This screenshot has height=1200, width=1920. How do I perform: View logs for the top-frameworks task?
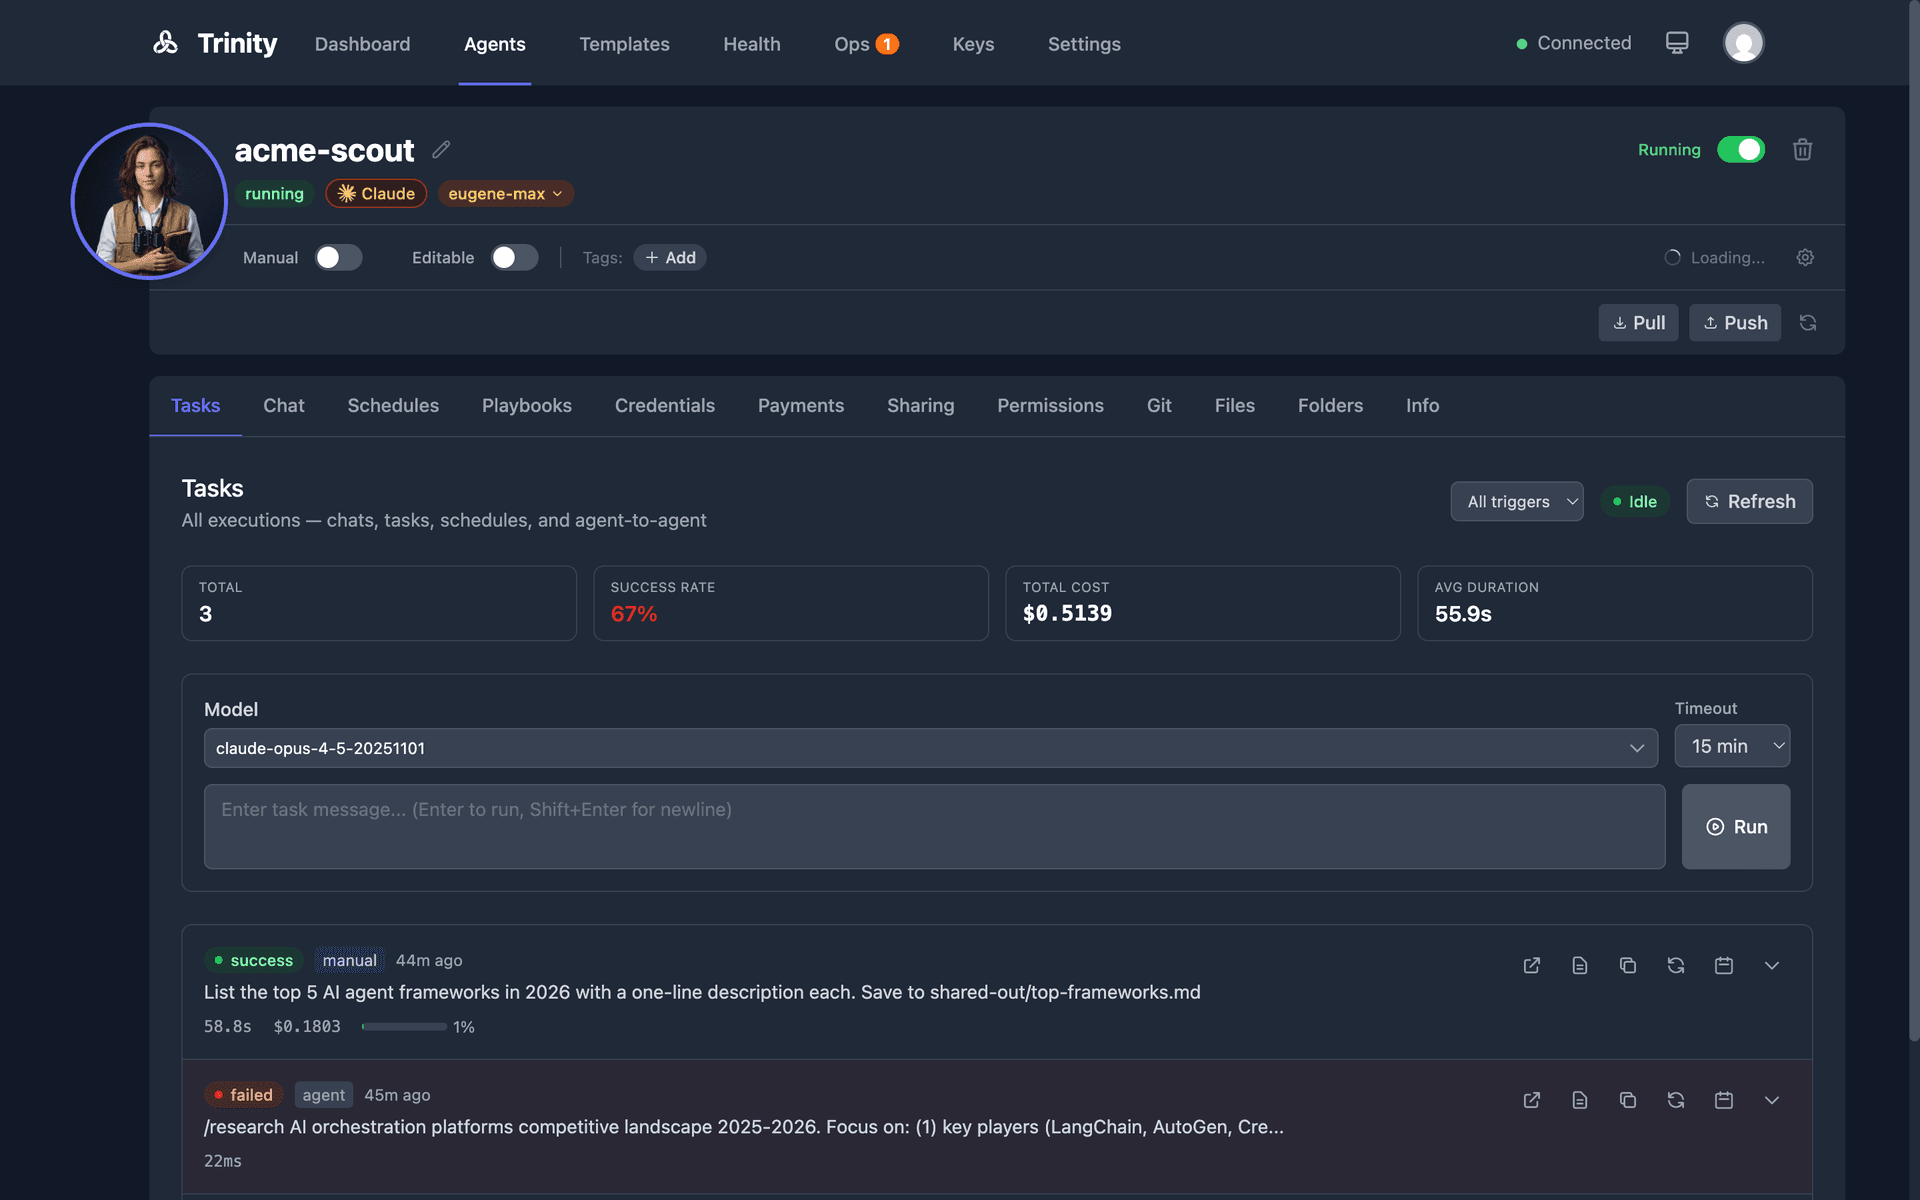[x=1580, y=965]
